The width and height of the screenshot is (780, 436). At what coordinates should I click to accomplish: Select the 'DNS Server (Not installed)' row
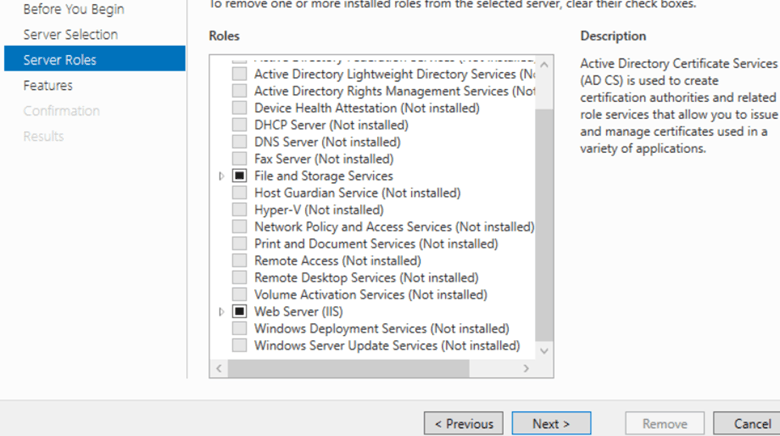click(x=327, y=142)
